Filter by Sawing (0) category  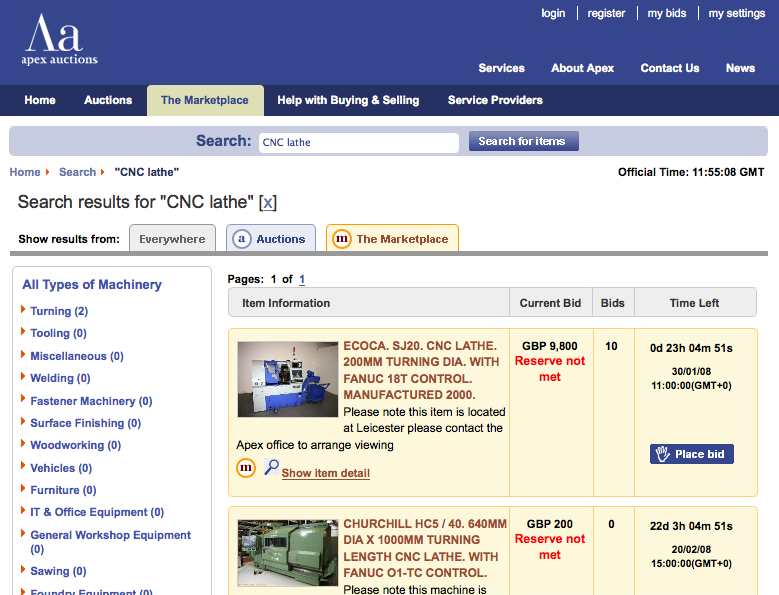click(x=58, y=571)
